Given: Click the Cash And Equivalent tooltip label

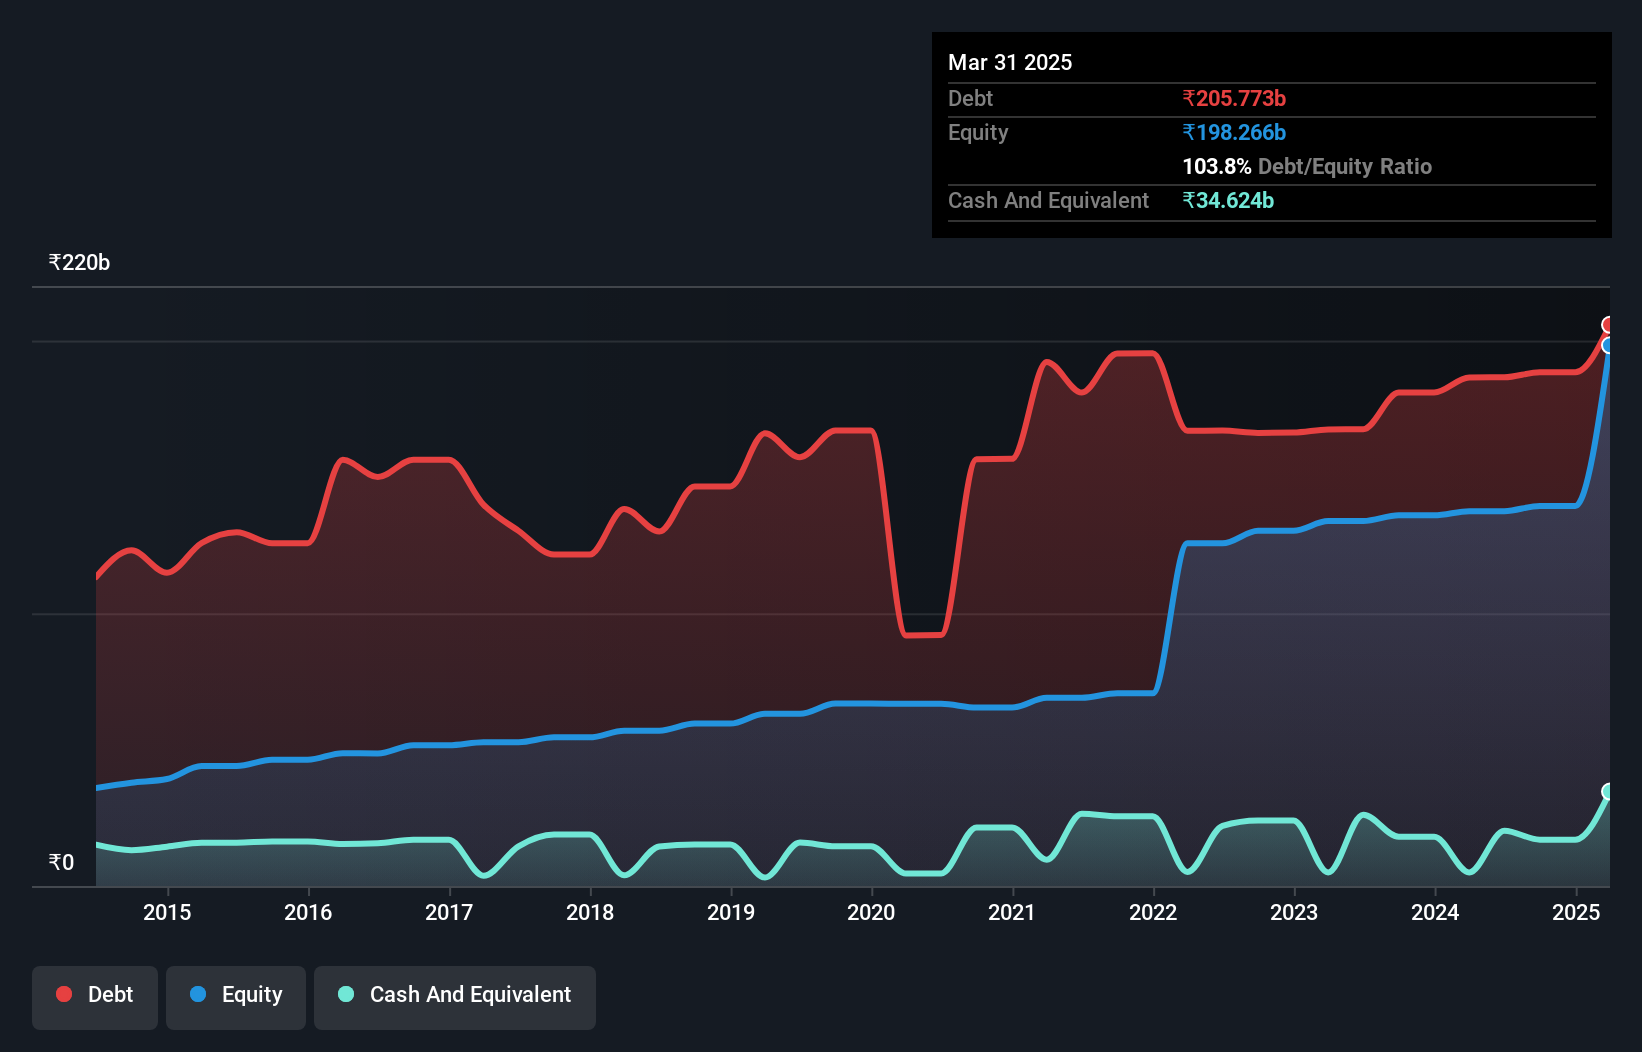Looking at the screenshot, I should click(1048, 200).
